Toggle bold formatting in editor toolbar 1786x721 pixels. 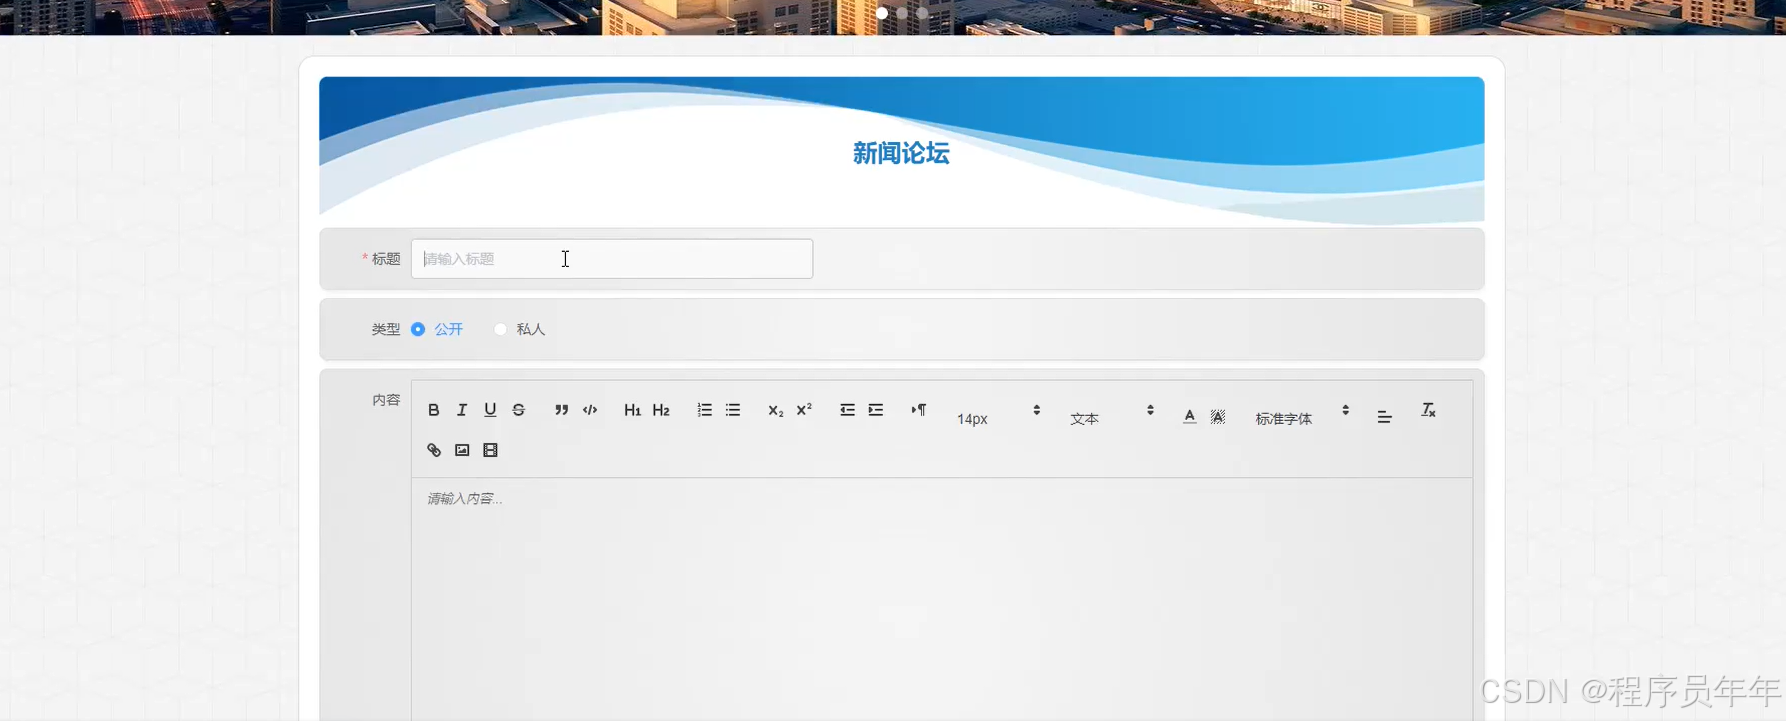tap(434, 410)
